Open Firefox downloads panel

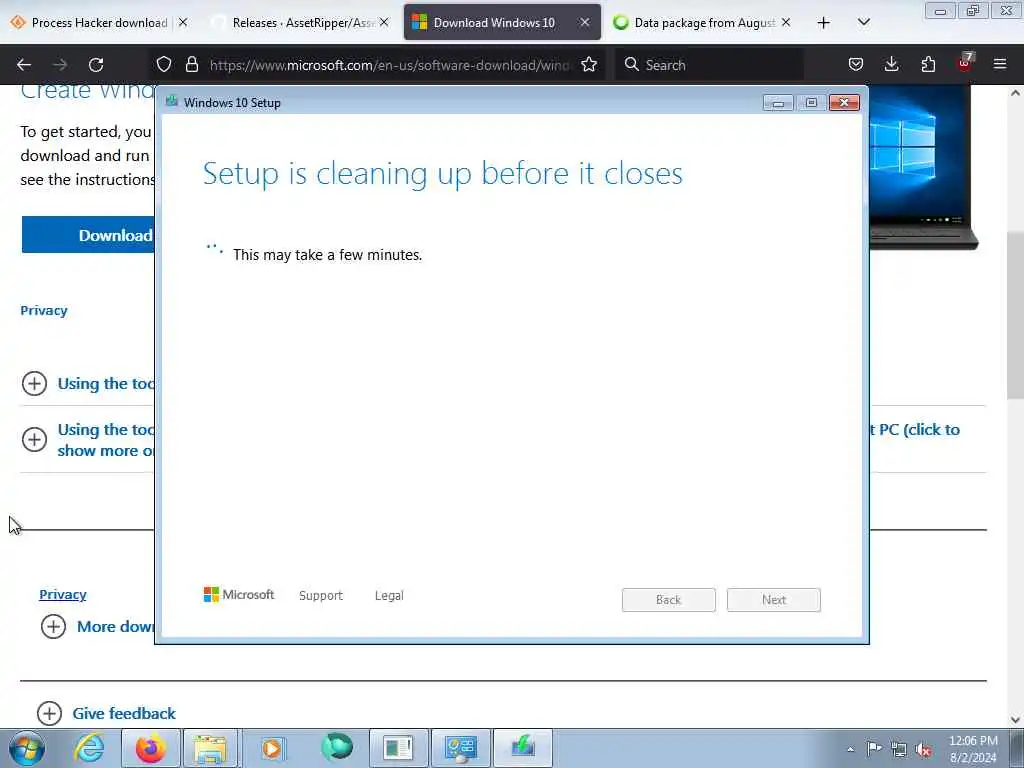[891, 64]
